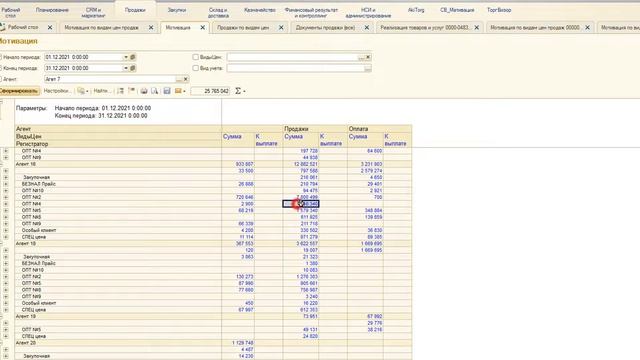Open report 'Настройки...' from the toolbar
The height and width of the screenshot is (360, 640).
pyautogui.click(x=57, y=91)
